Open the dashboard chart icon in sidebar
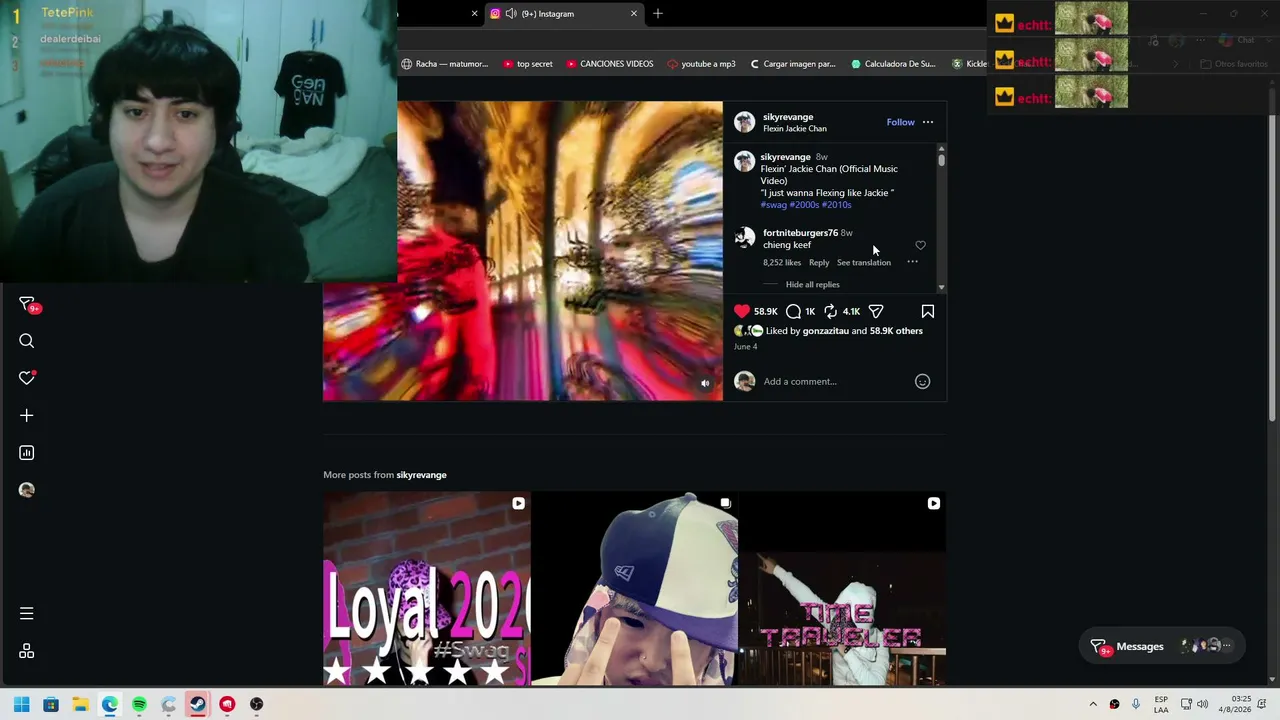 (27, 453)
